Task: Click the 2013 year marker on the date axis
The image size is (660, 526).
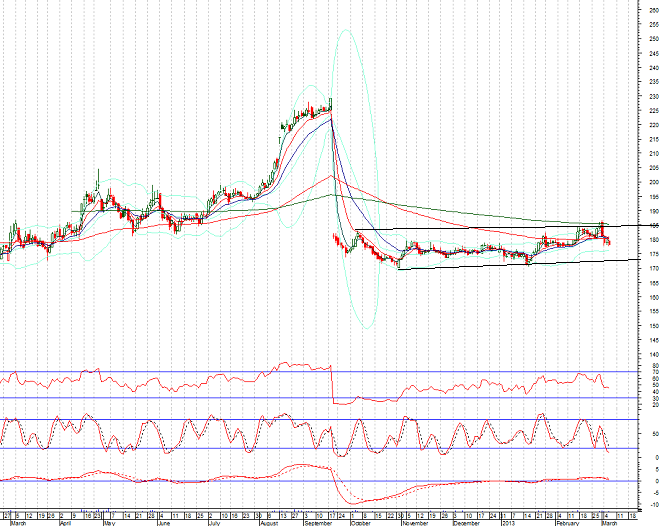Action: tap(509, 522)
